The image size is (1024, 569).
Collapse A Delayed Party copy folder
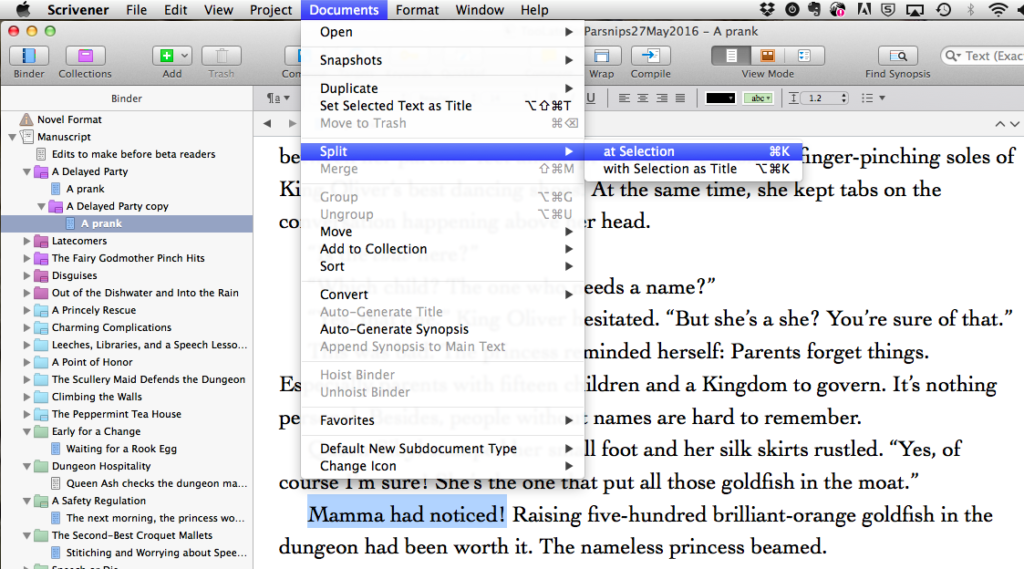tap(41, 206)
